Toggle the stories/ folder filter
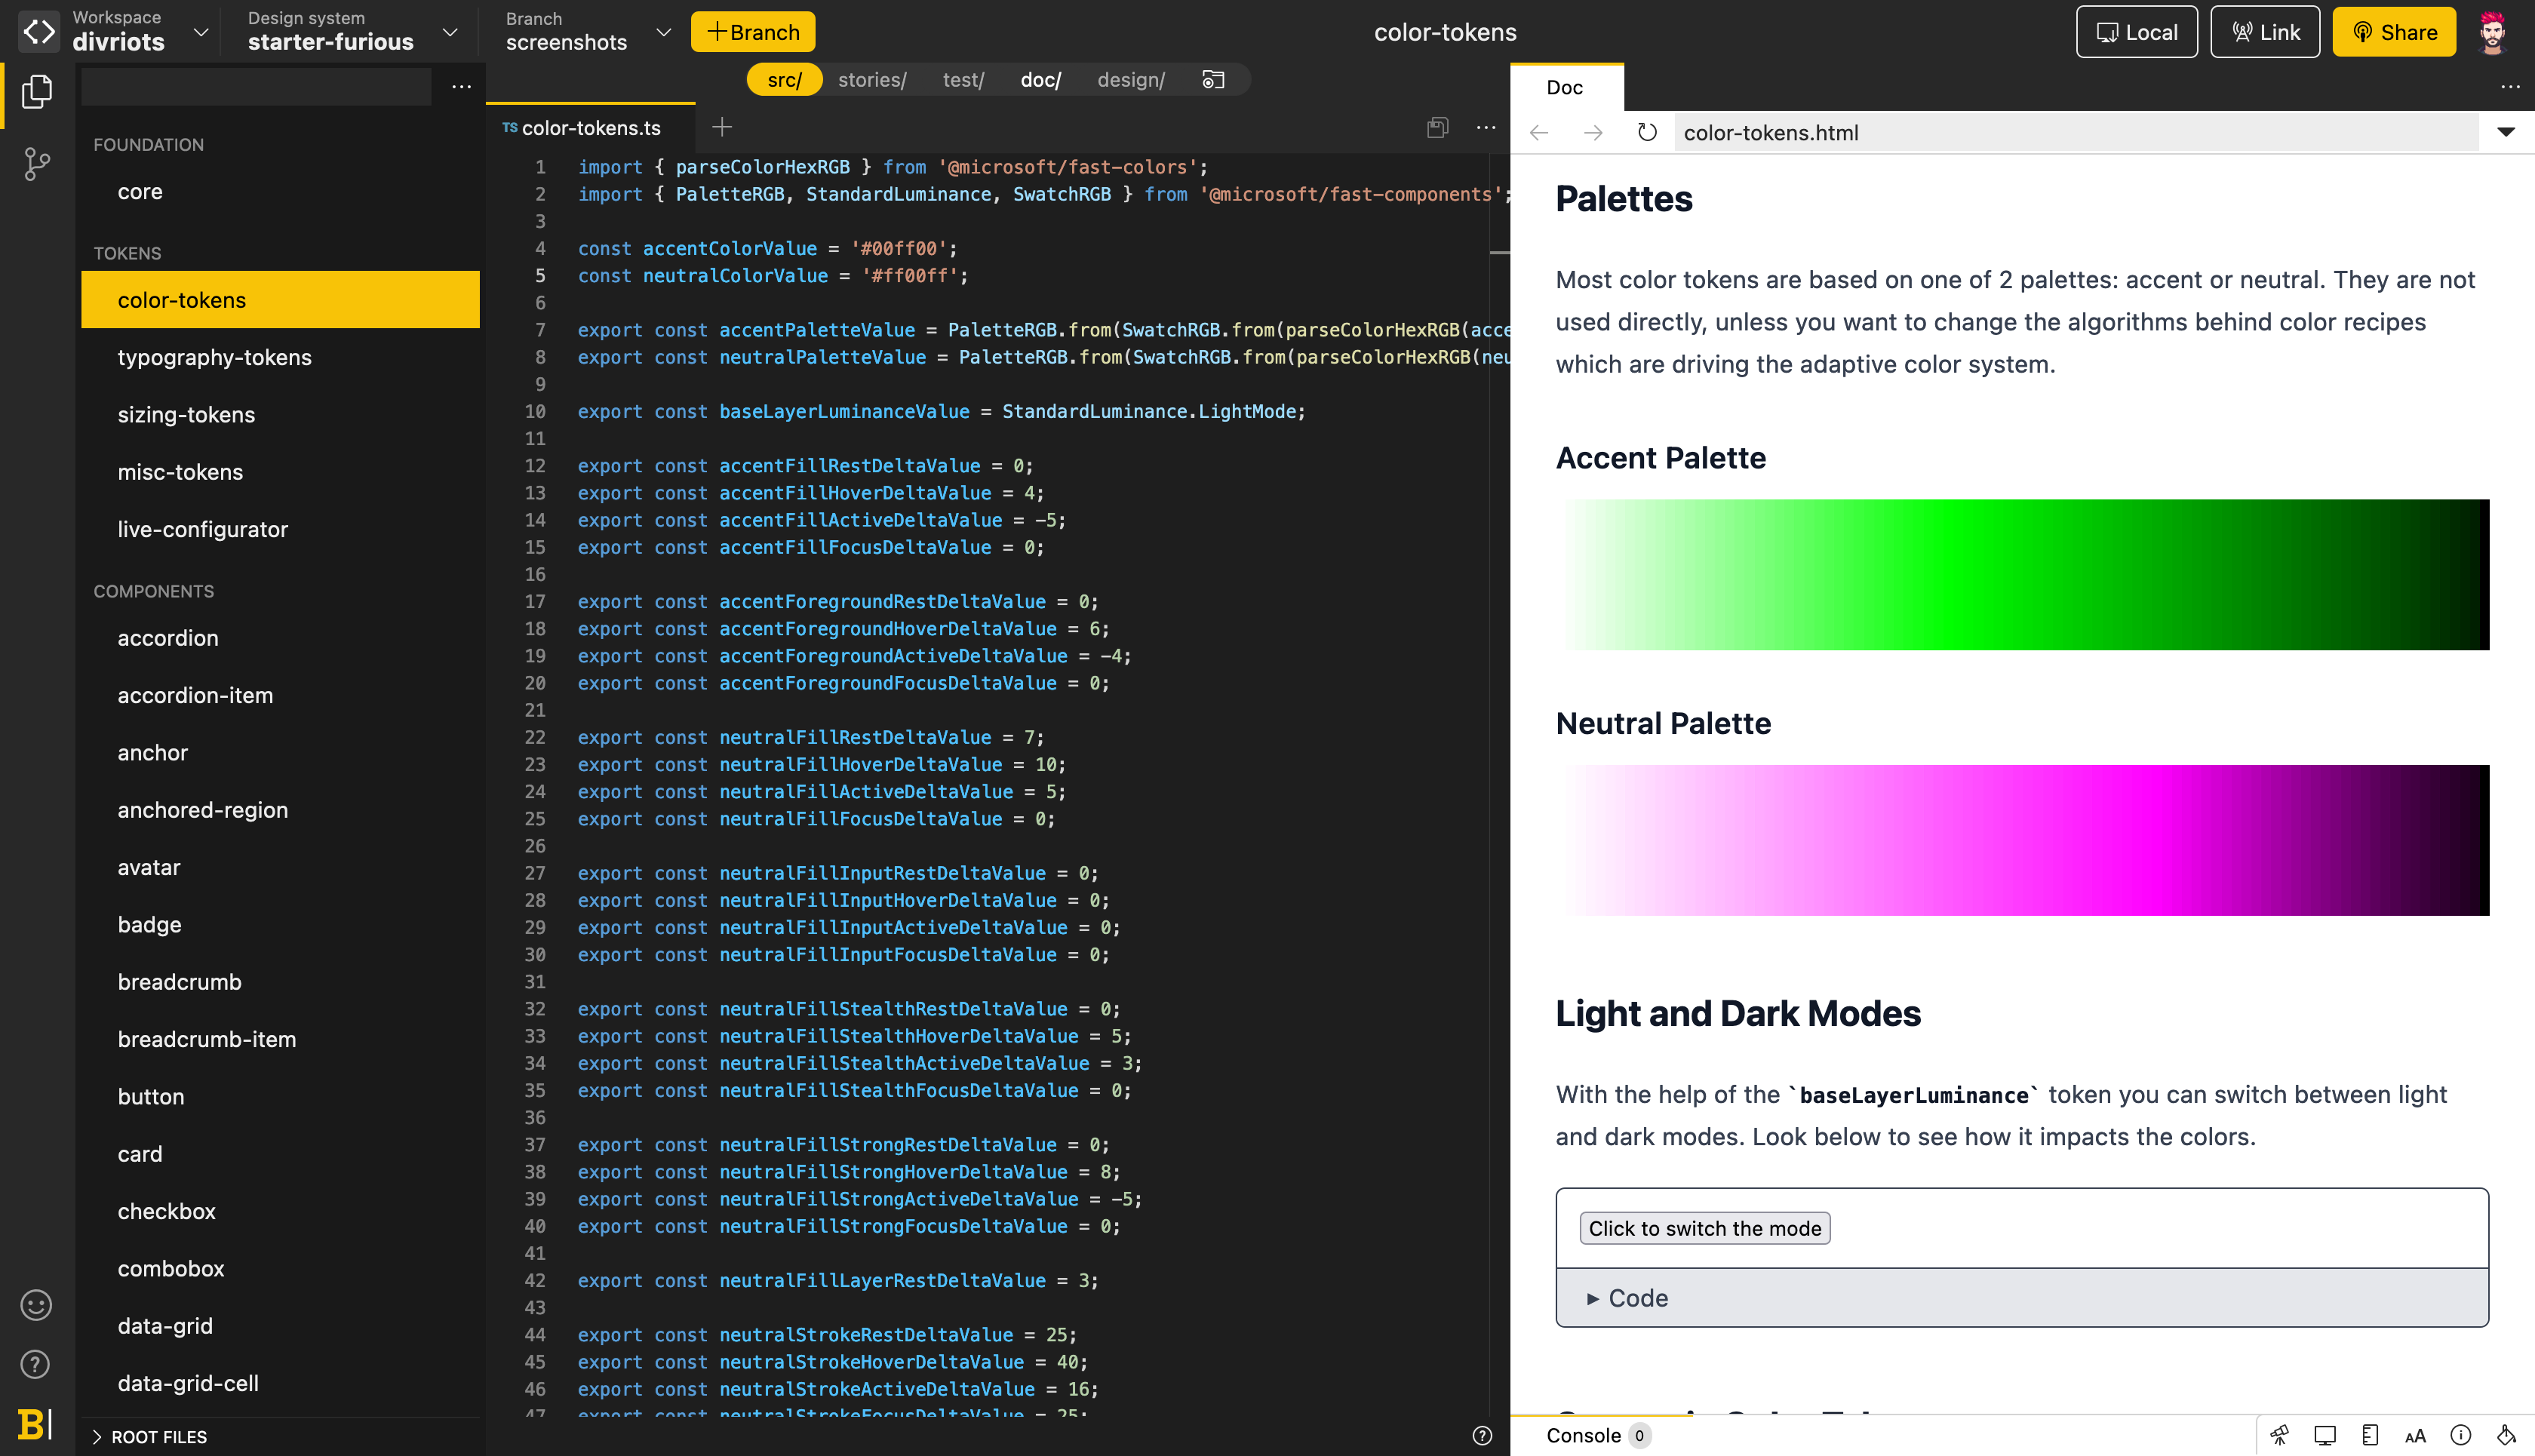 (x=871, y=80)
